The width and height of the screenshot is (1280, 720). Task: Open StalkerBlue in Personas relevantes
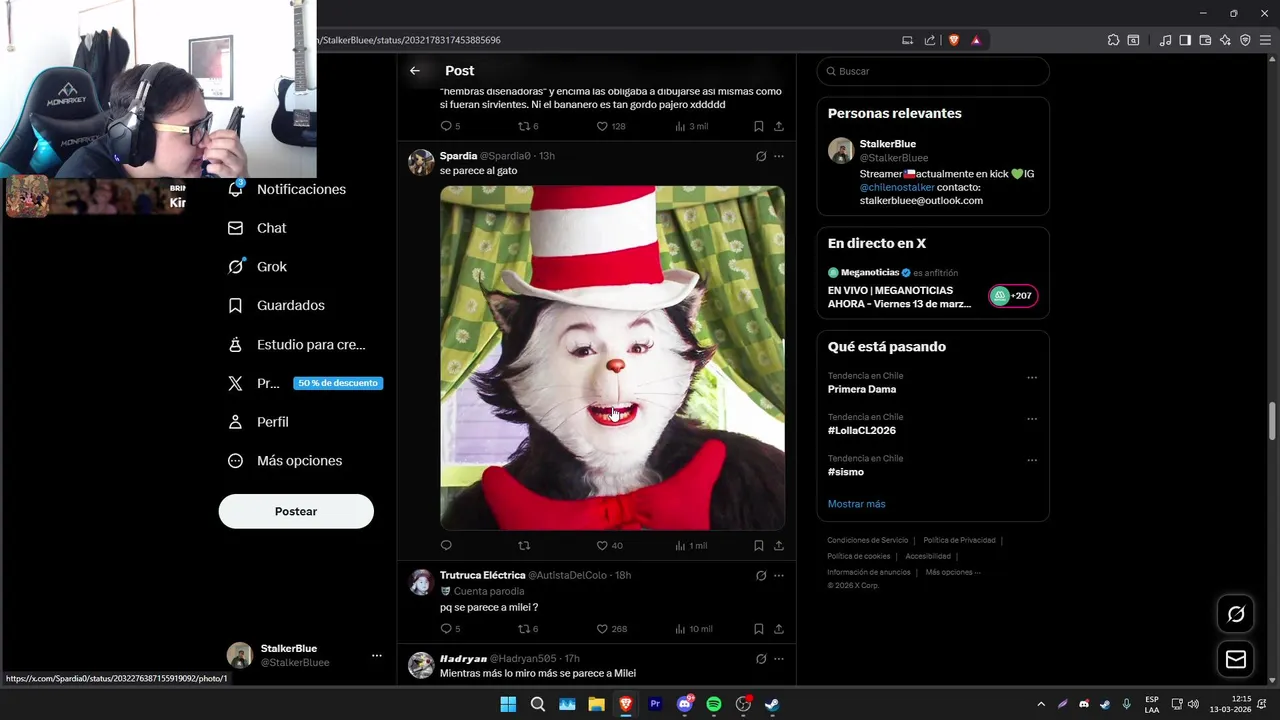pos(888,144)
